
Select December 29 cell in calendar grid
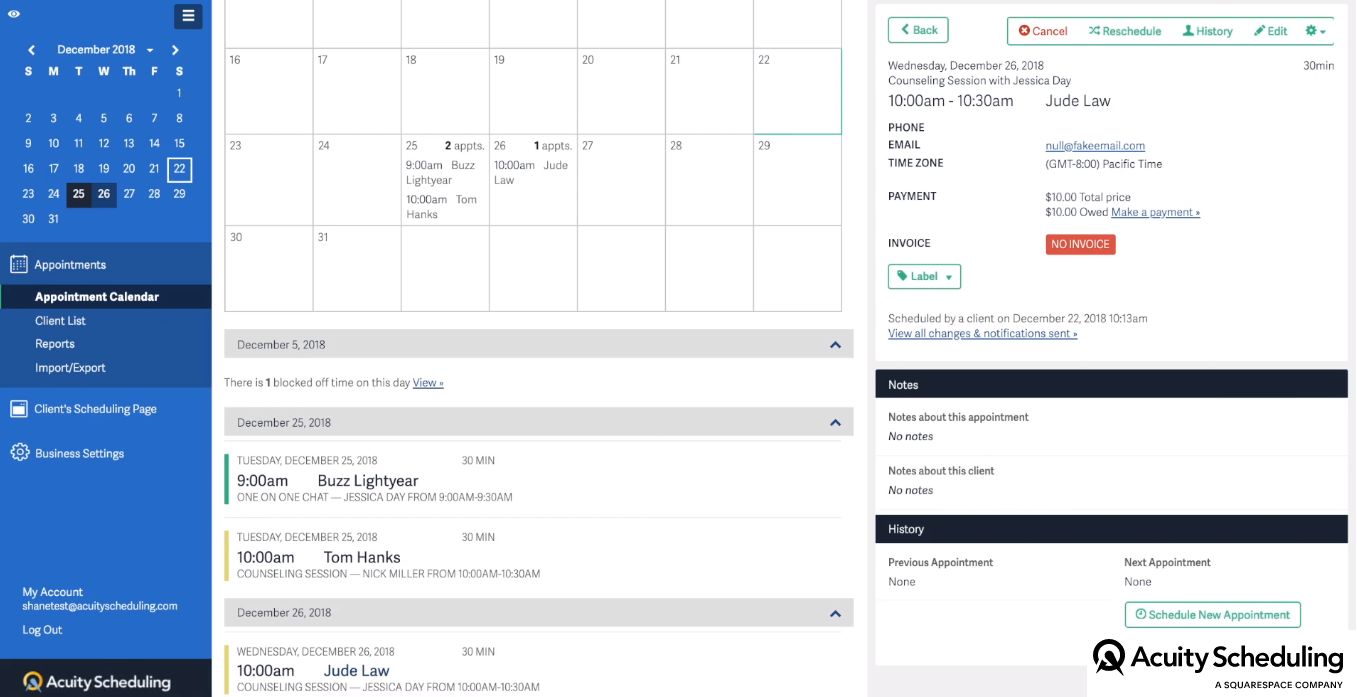coord(797,180)
